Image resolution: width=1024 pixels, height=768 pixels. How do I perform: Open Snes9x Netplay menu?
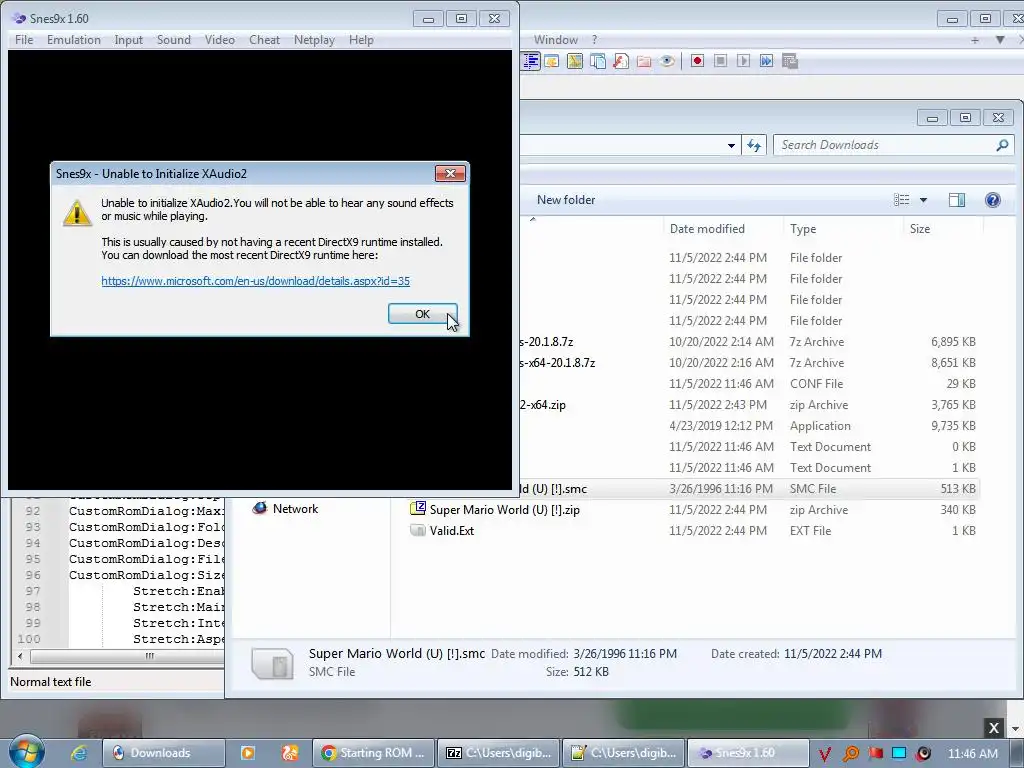(x=314, y=40)
